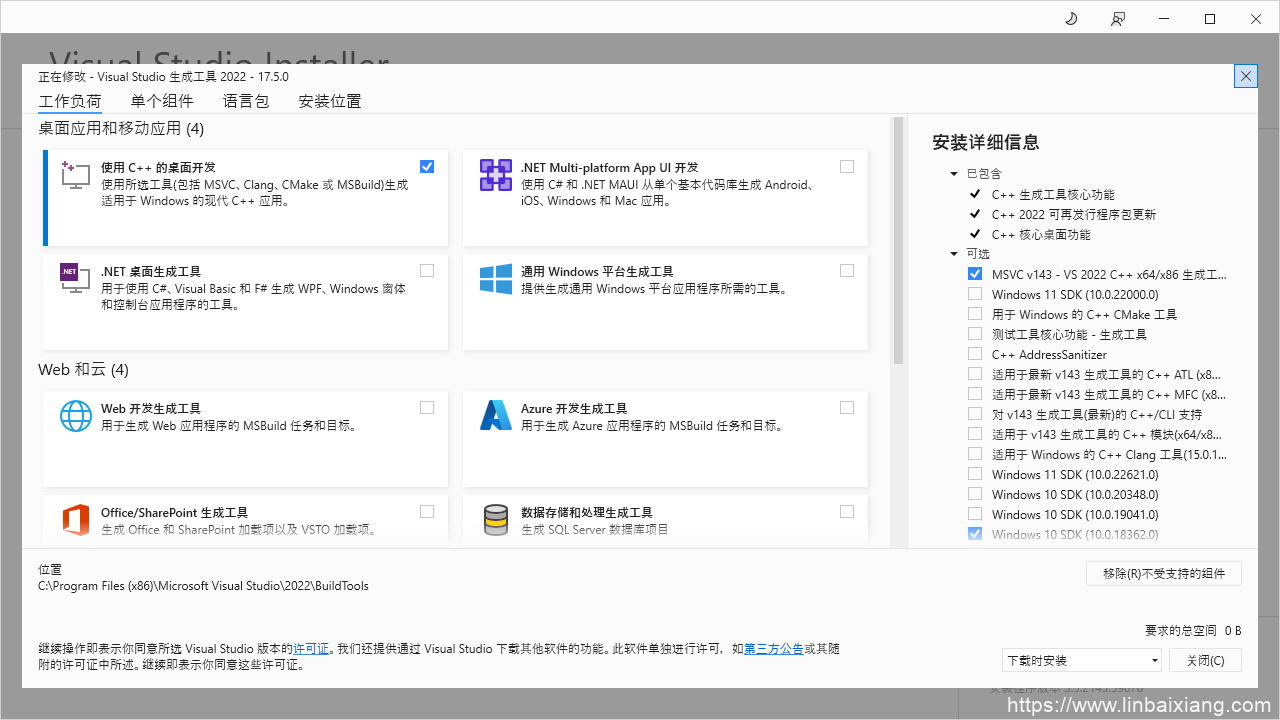Click the .NET Multi-platform App UI 开发 icon
1280x720 pixels.
pos(495,175)
